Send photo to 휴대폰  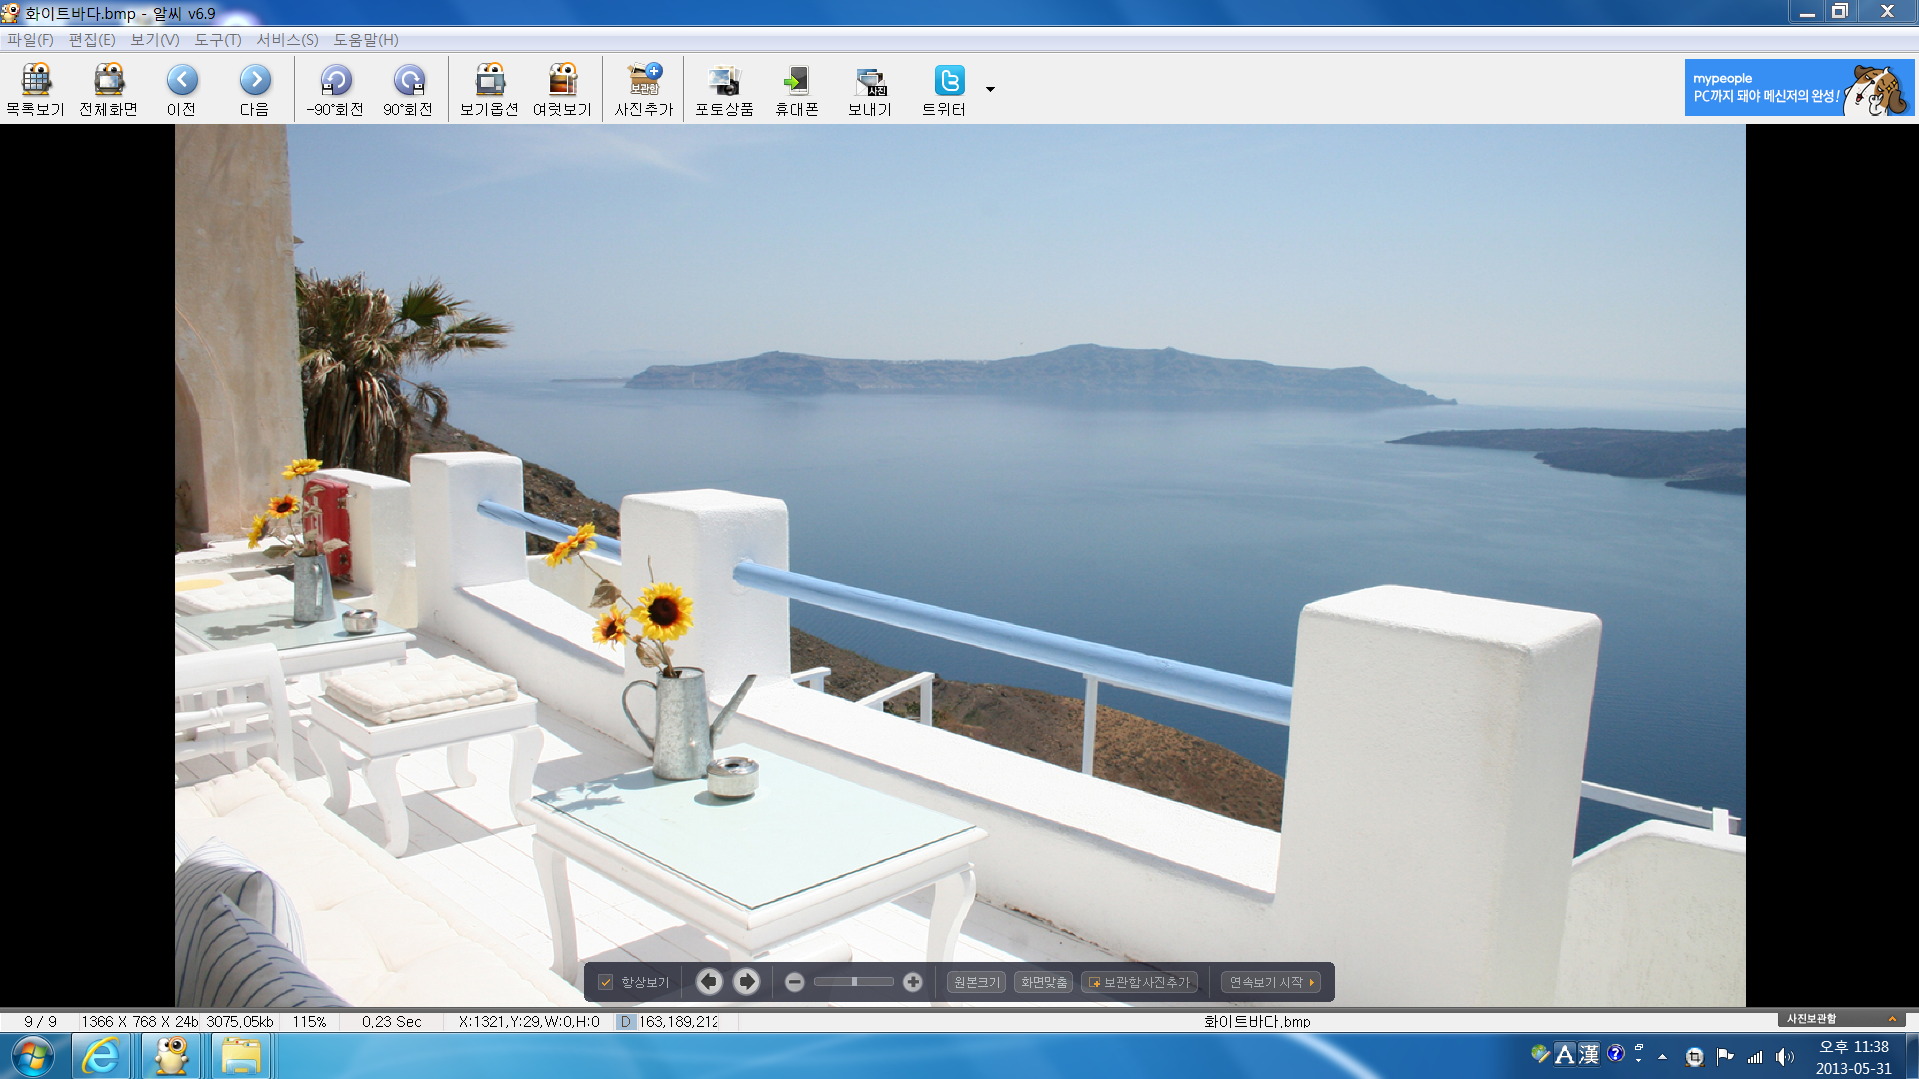point(797,89)
